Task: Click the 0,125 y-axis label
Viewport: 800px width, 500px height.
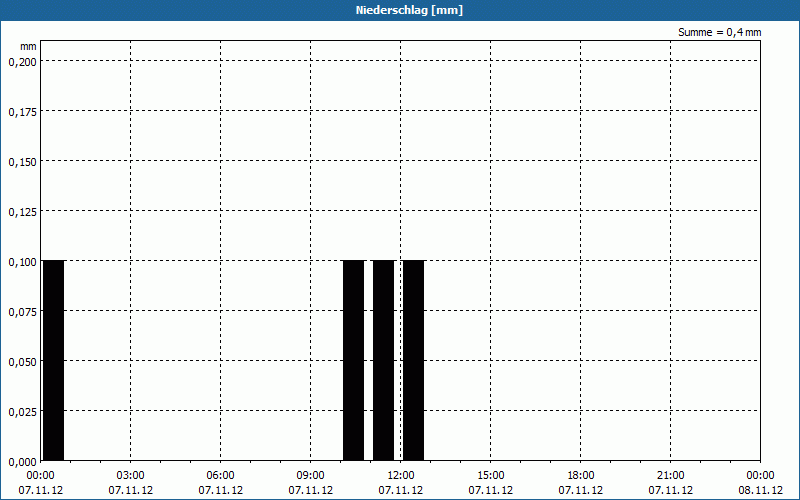Action: tap(22, 212)
